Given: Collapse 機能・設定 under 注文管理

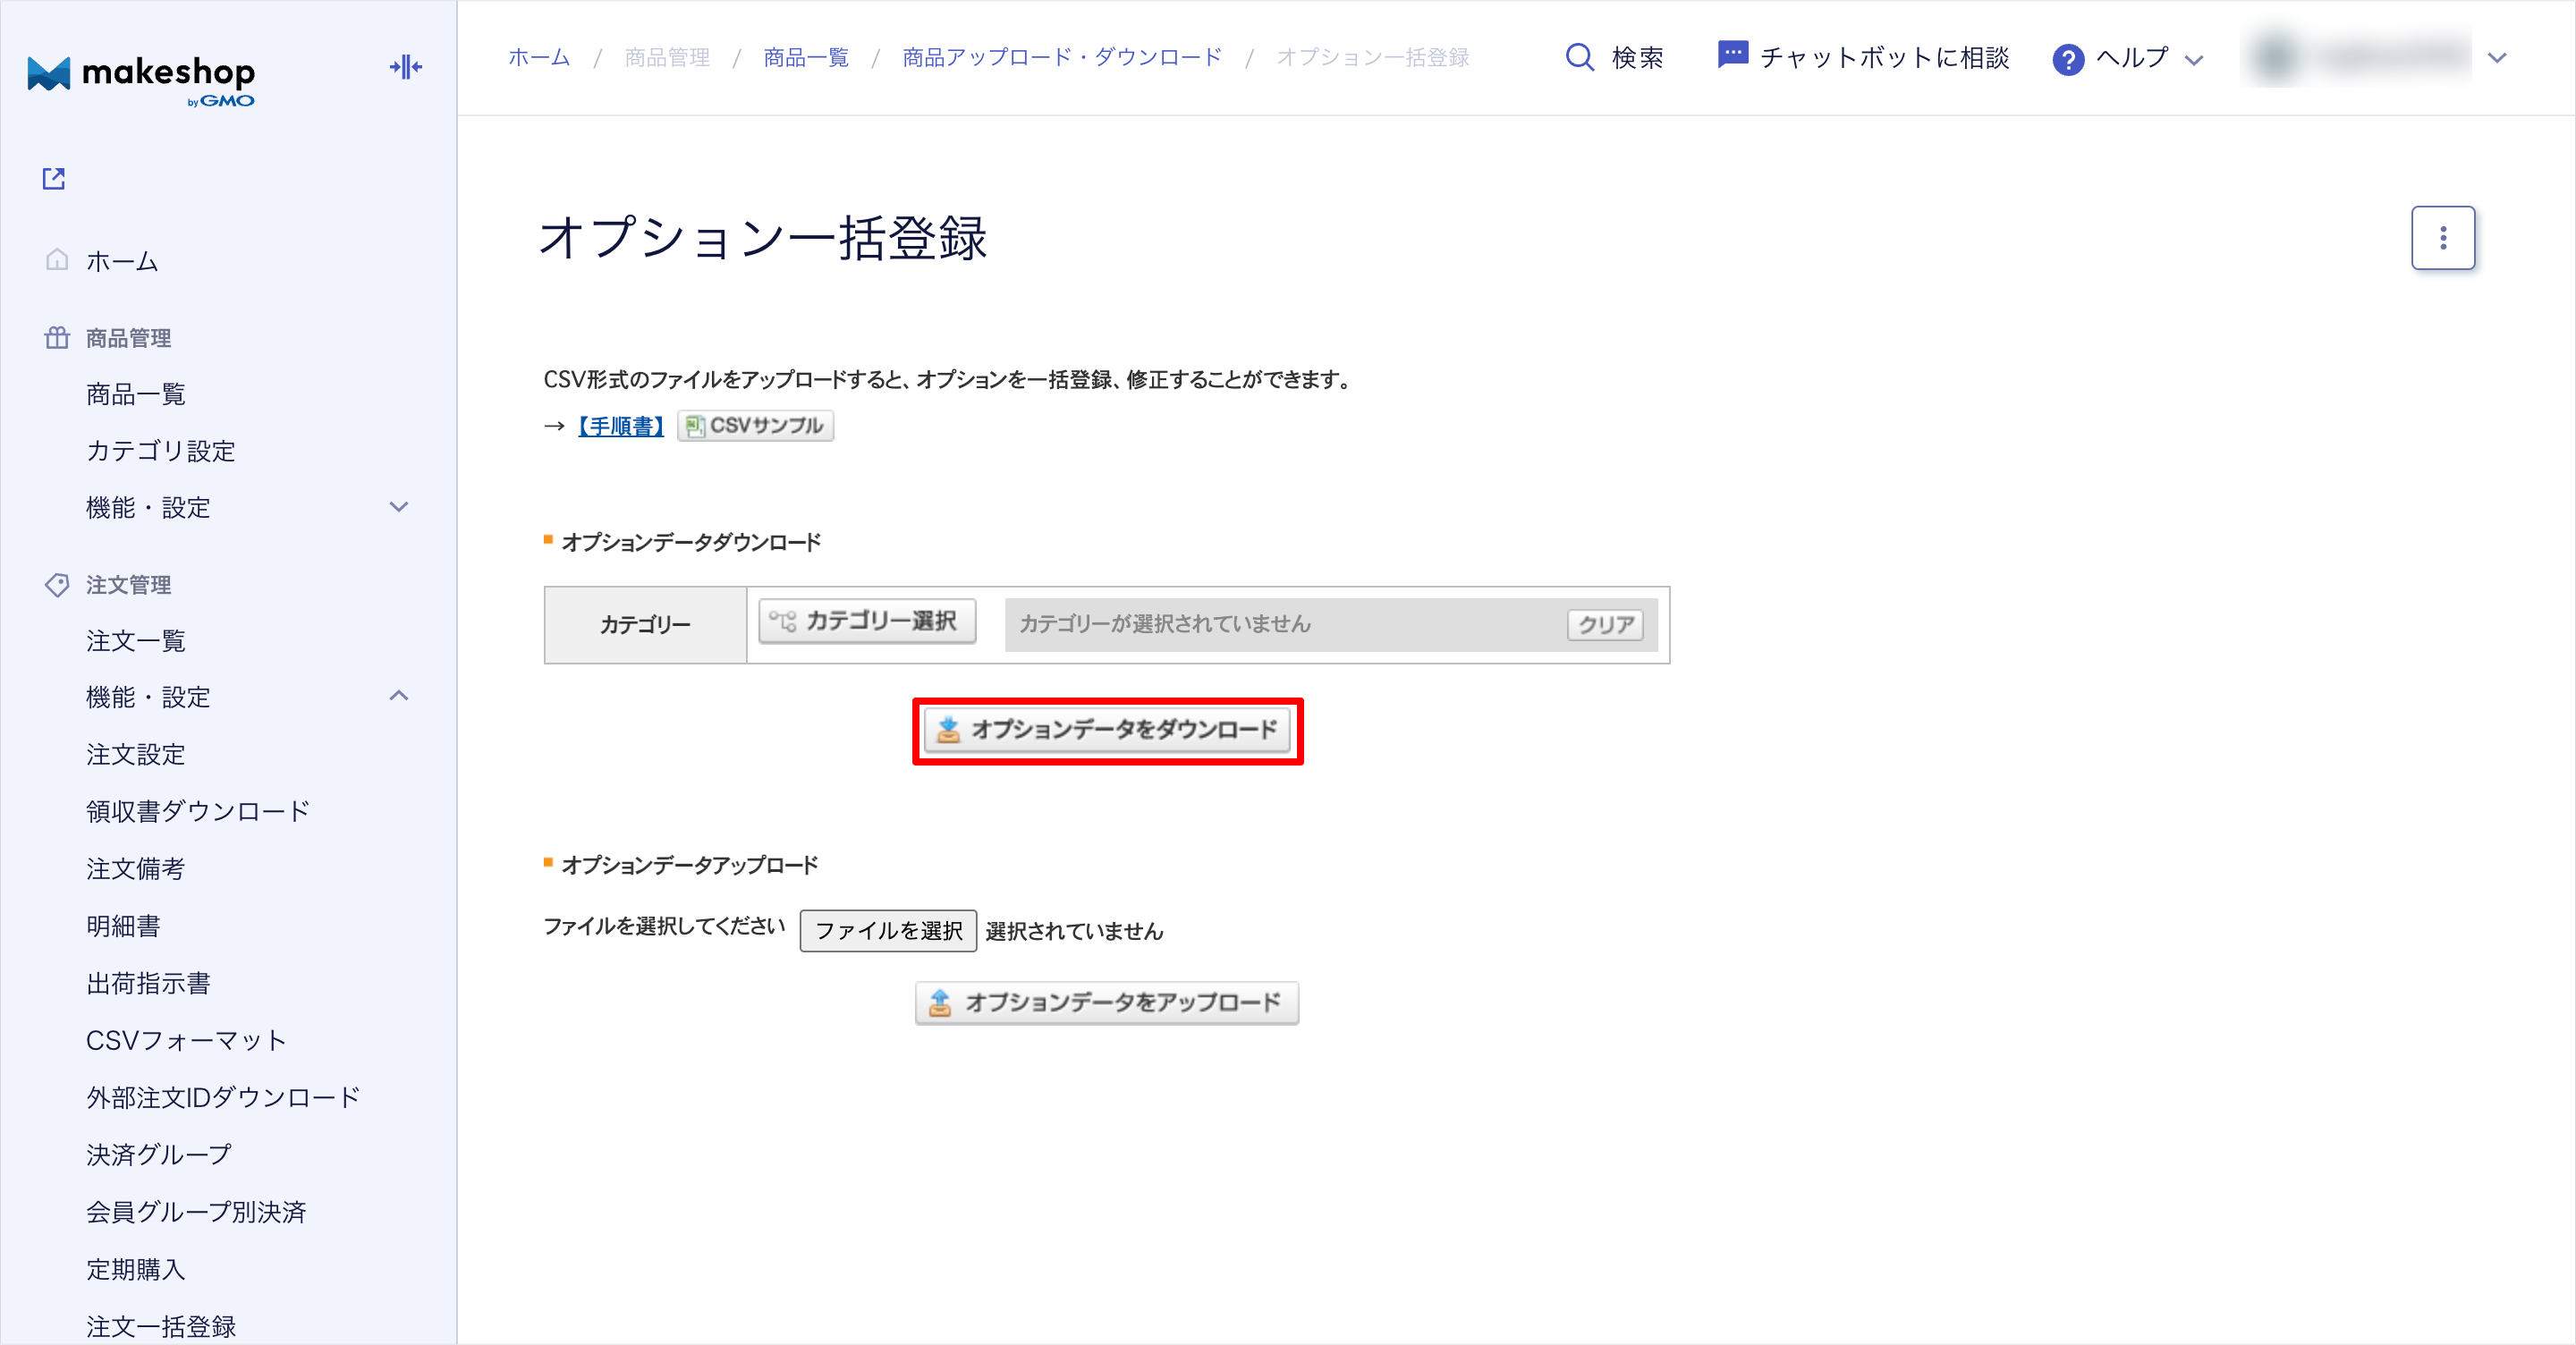Looking at the screenshot, I should coord(398,696).
